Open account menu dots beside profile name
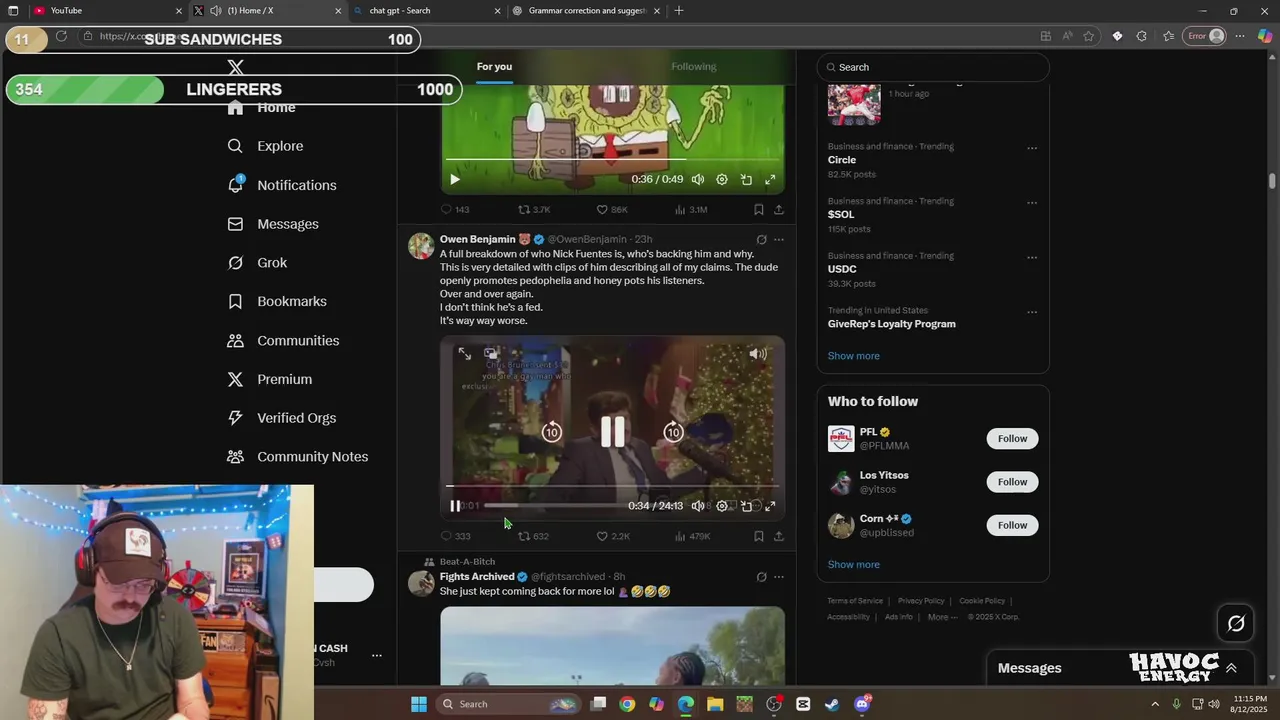 coord(376,656)
